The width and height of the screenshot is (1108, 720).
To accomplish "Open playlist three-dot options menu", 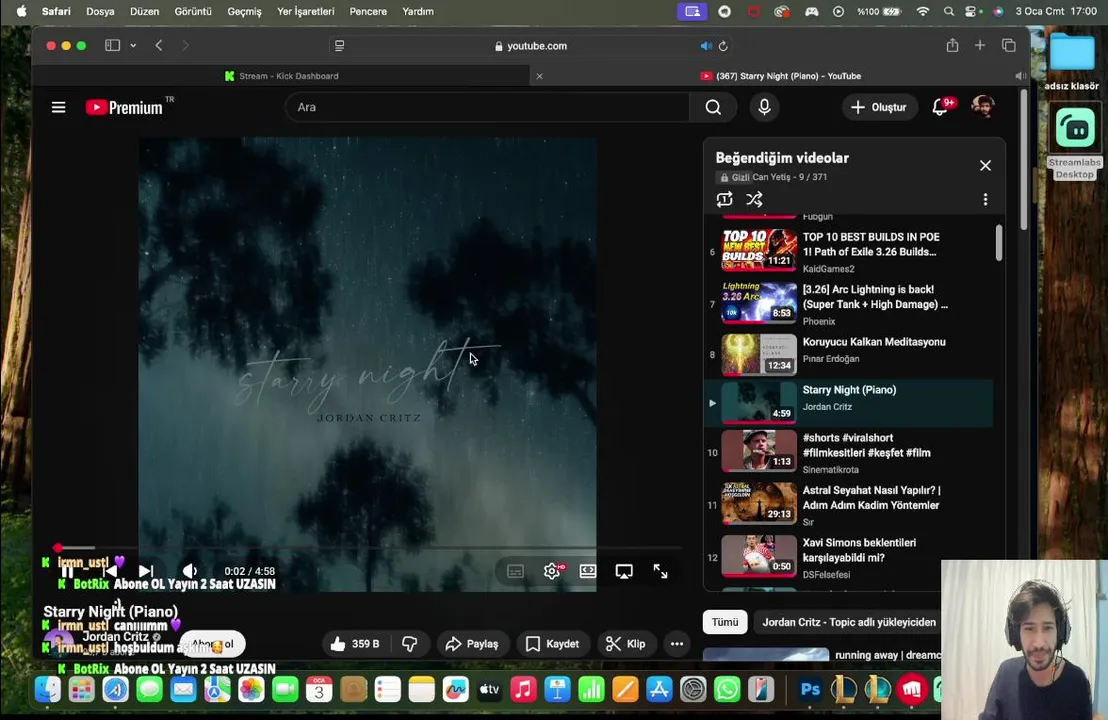I will pos(985,199).
